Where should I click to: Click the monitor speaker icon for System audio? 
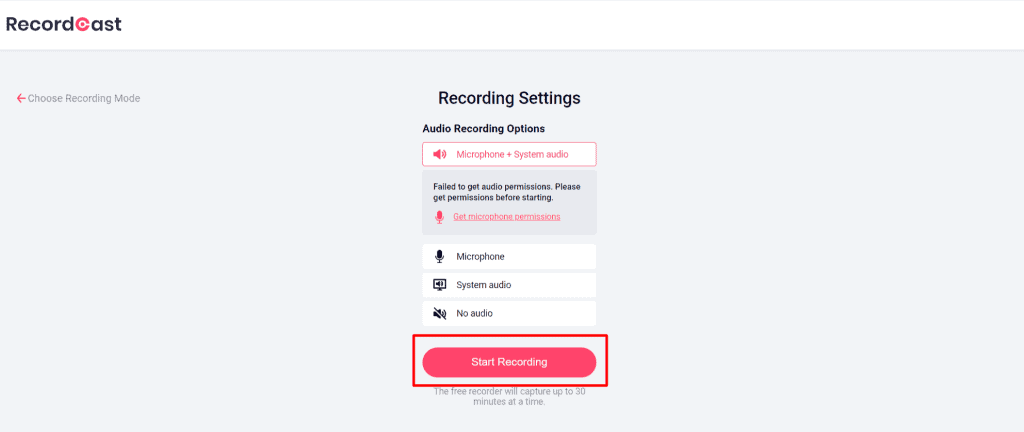pyautogui.click(x=439, y=285)
